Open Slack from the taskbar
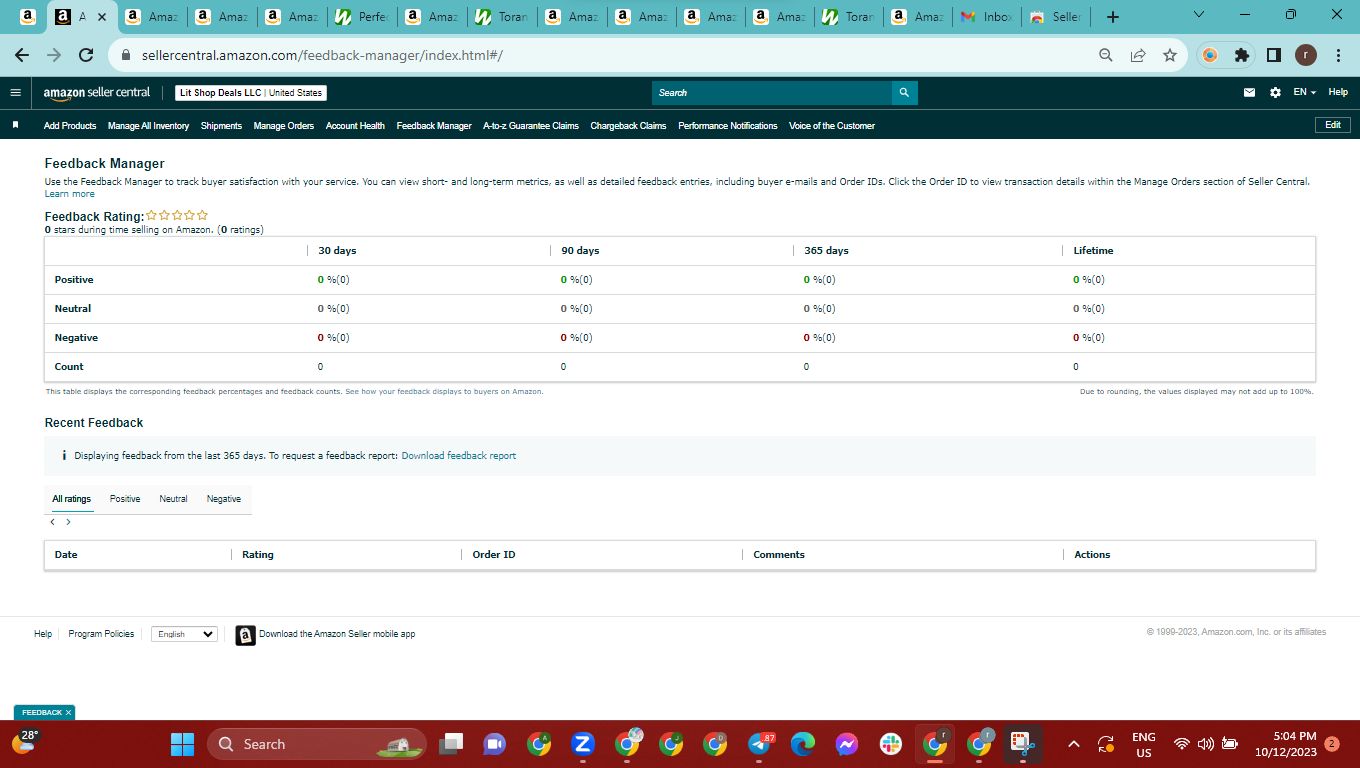The image size is (1360, 768). 891,744
